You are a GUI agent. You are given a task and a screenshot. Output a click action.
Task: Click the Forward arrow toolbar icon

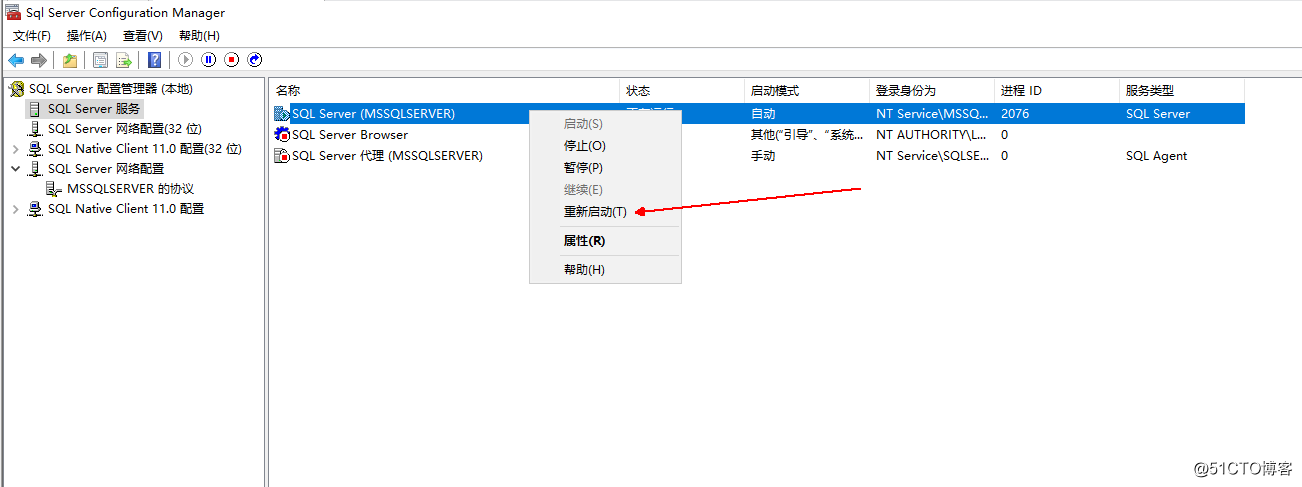point(39,60)
